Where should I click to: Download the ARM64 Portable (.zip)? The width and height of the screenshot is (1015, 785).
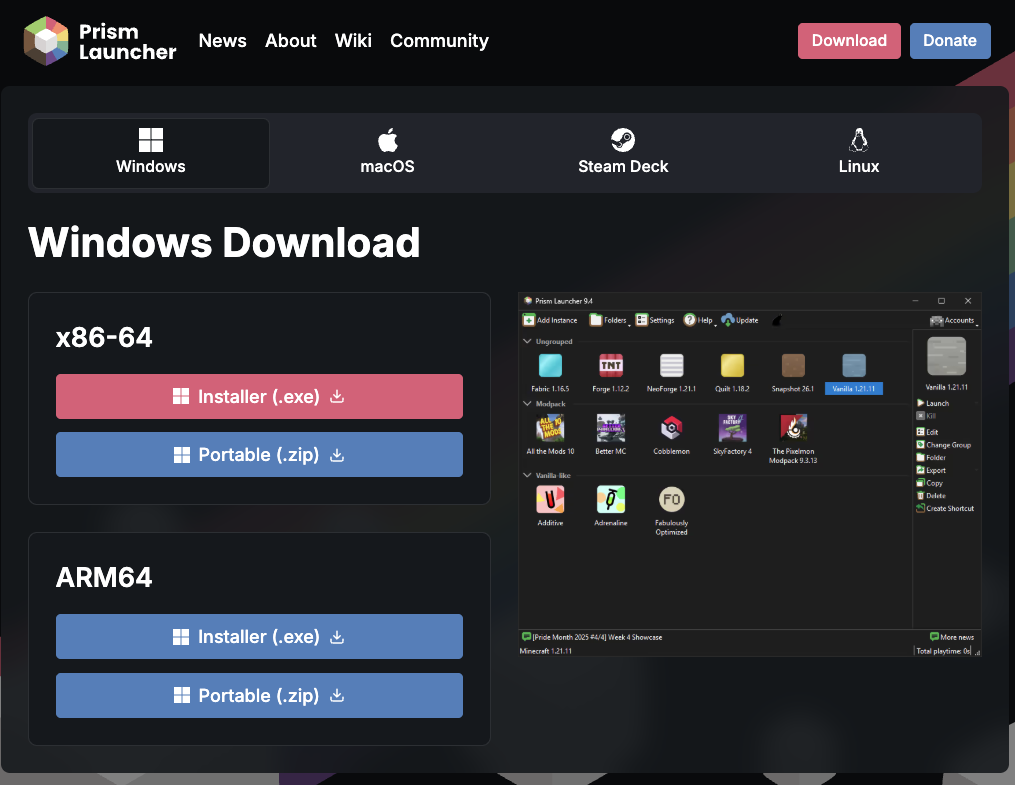click(259, 695)
